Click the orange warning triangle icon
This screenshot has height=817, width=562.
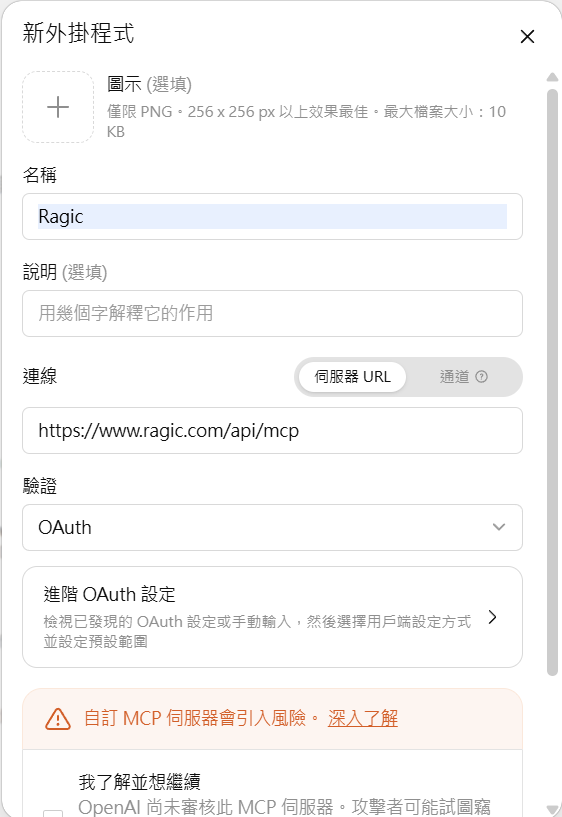click(58, 719)
